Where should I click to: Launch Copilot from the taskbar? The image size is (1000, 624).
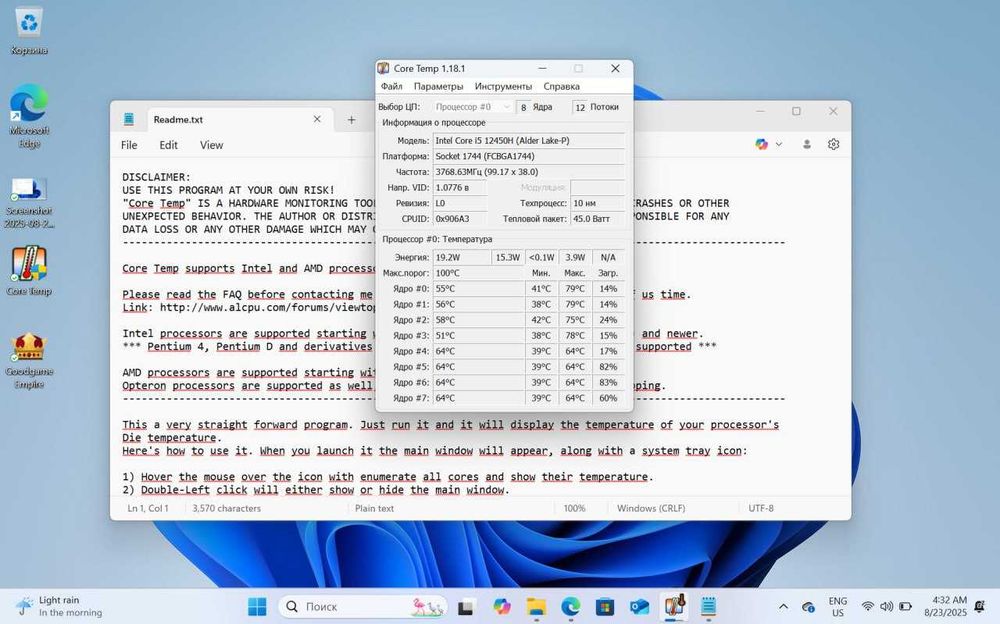point(502,606)
